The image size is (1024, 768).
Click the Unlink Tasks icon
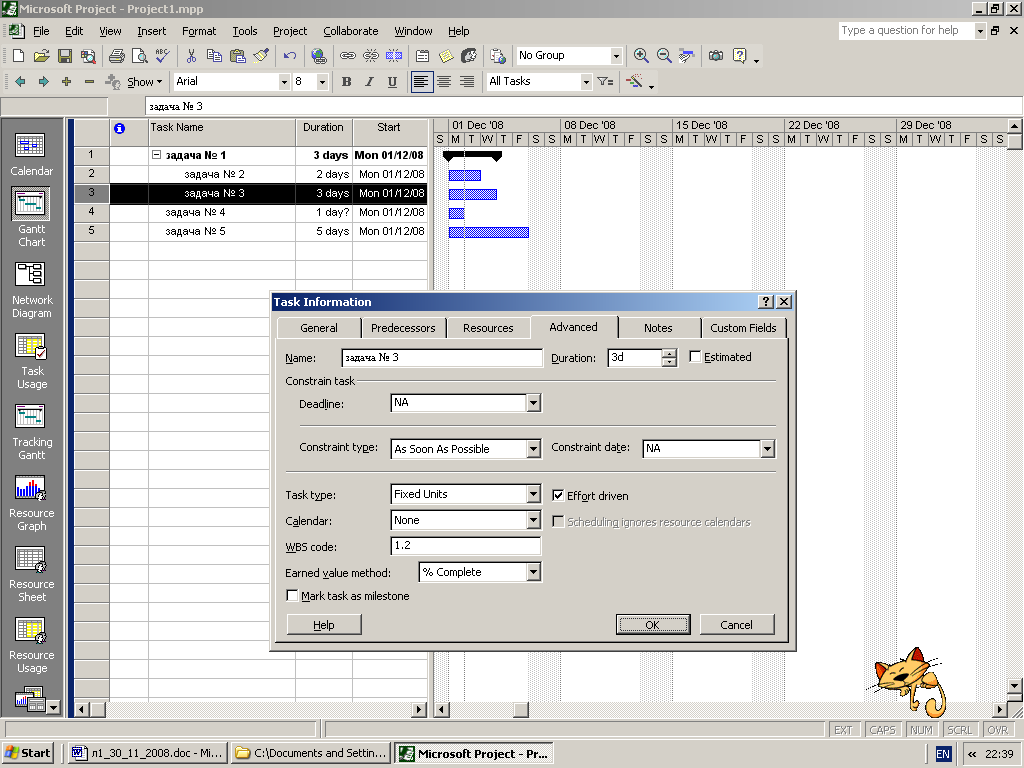tap(370, 56)
